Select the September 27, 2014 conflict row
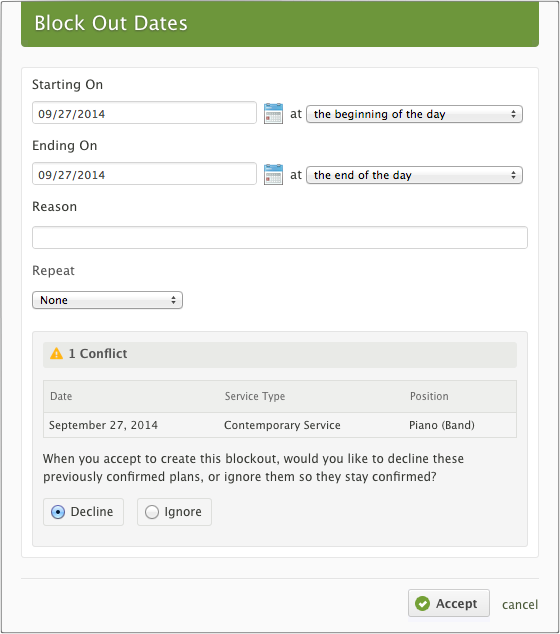This screenshot has height=634, width=560. pos(280,425)
